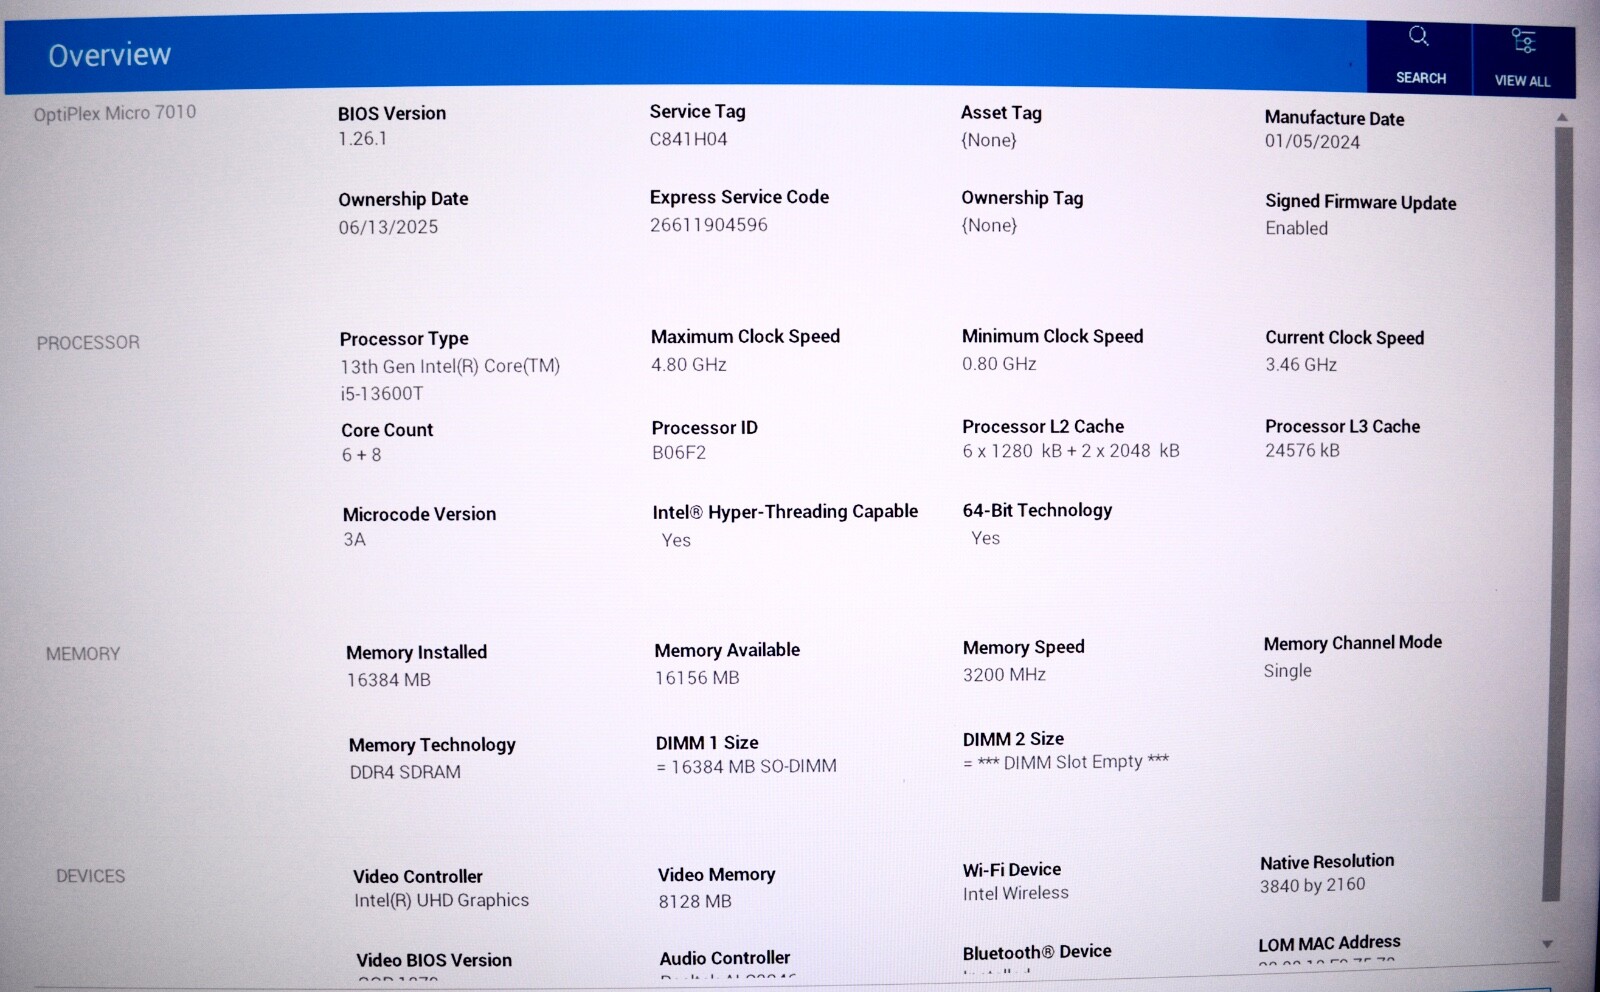Select Current Clock Speed 3.46 GHz
This screenshot has width=1600, height=992.
(x=1301, y=365)
